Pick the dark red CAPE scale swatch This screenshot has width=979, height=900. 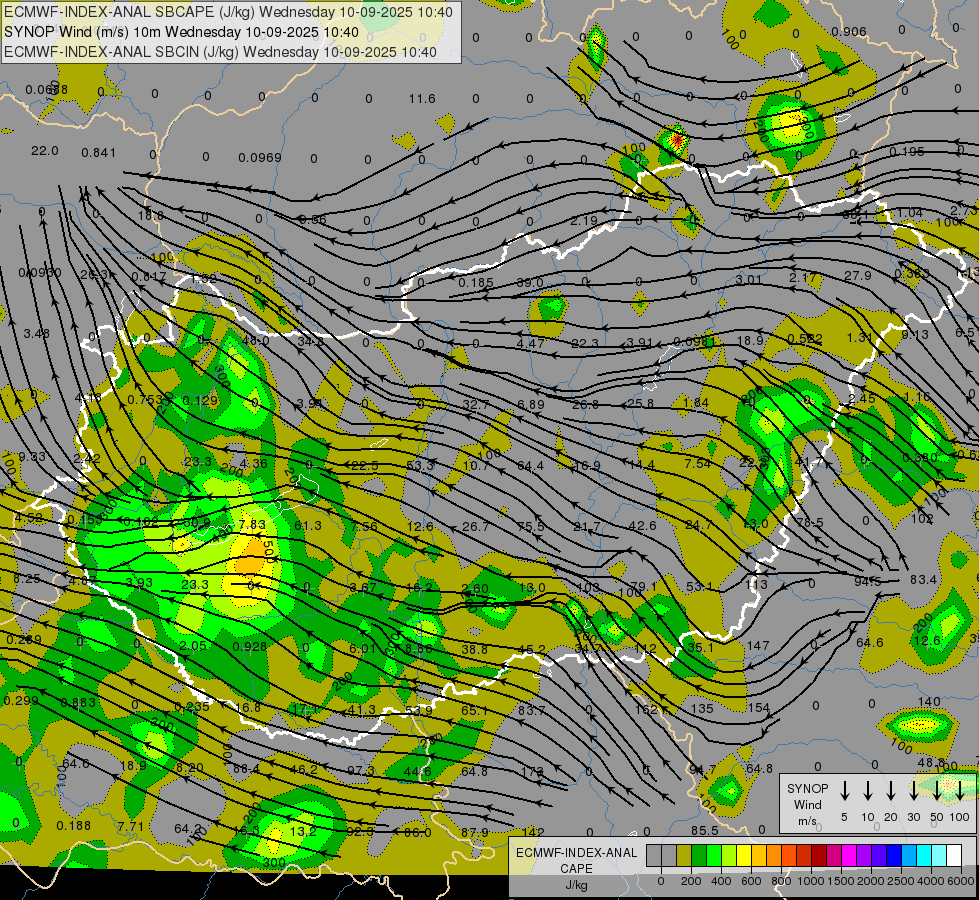[x=819, y=856]
